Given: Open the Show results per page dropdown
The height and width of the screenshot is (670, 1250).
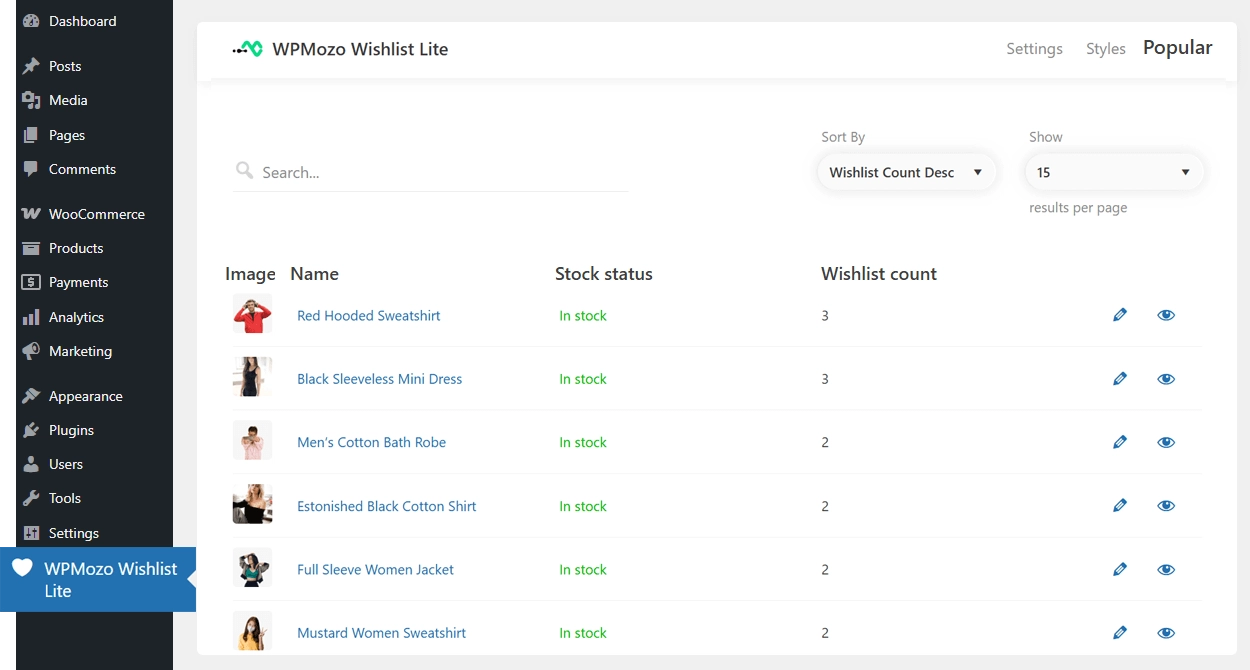Looking at the screenshot, I should coord(1115,172).
